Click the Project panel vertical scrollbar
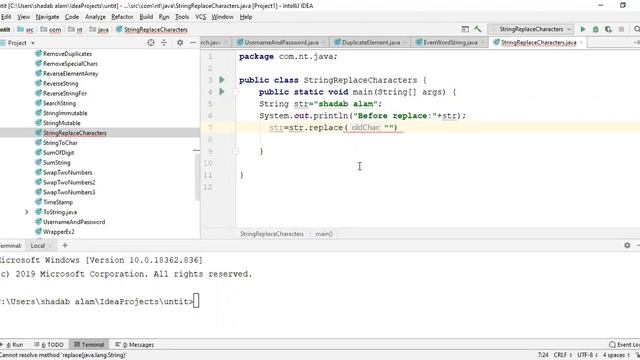The height and width of the screenshot is (360, 640). point(197,178)
